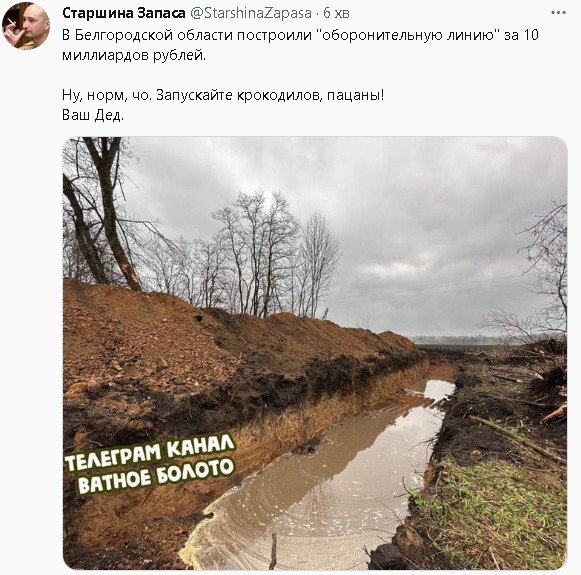Screen dimensions: 581x575
Task: Click the Старшина Запаса profile avatar
Action: pos(26,26)
